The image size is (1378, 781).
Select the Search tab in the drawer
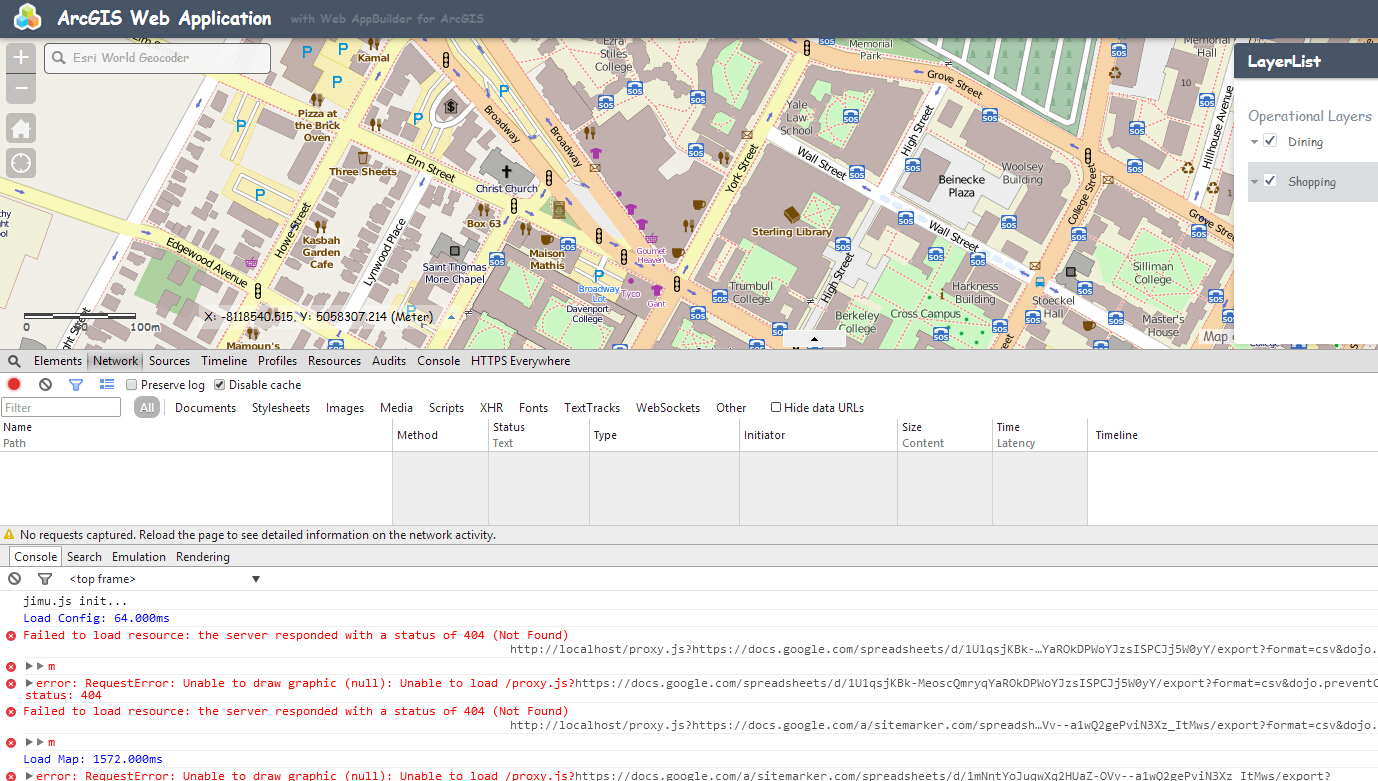point(84,557)
